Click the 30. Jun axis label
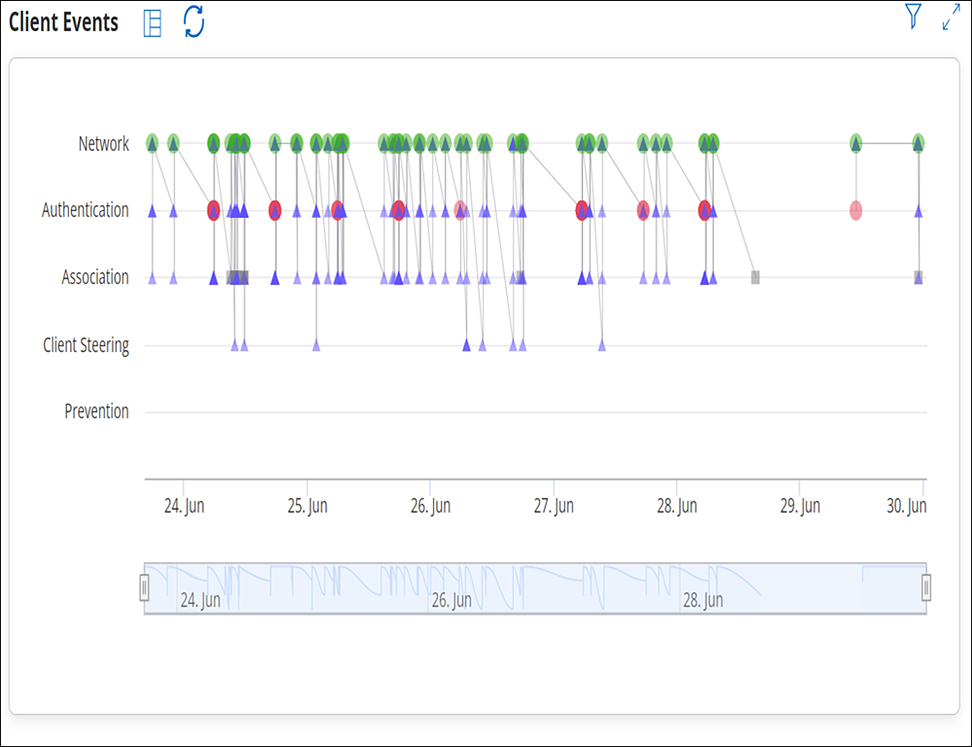 (x=906, y=506)
